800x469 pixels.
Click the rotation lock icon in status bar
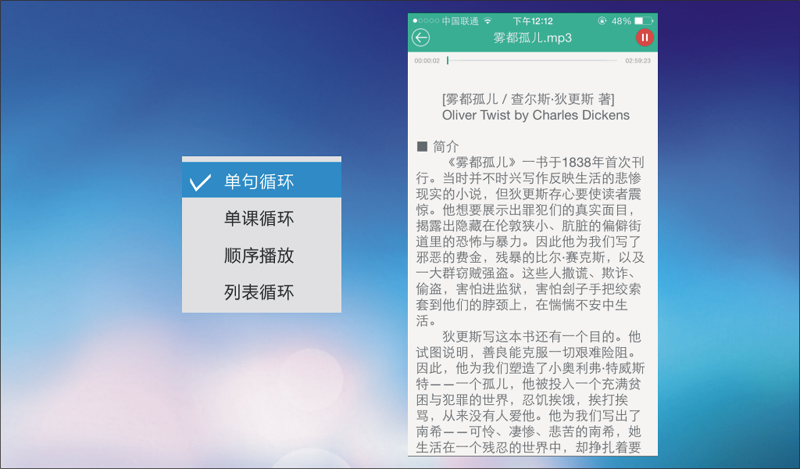click(x=603, y=21)
